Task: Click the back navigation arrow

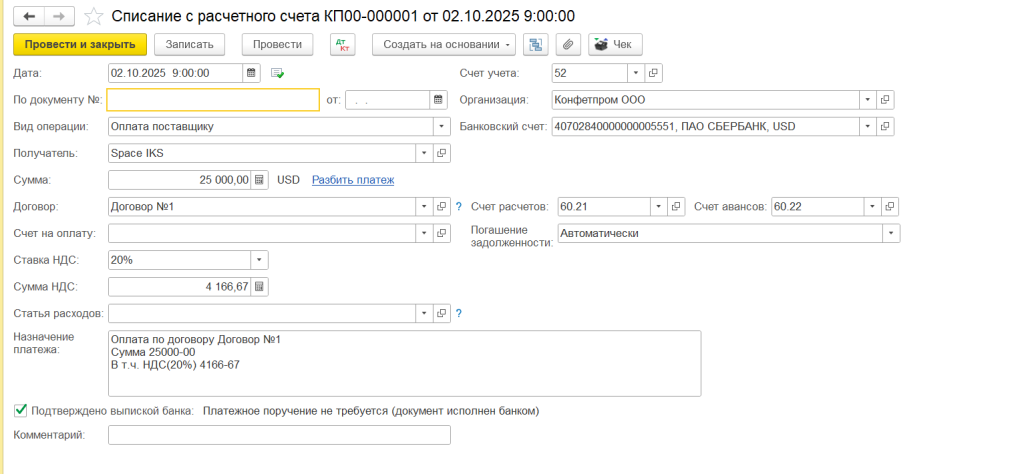Action: [29, 16]
